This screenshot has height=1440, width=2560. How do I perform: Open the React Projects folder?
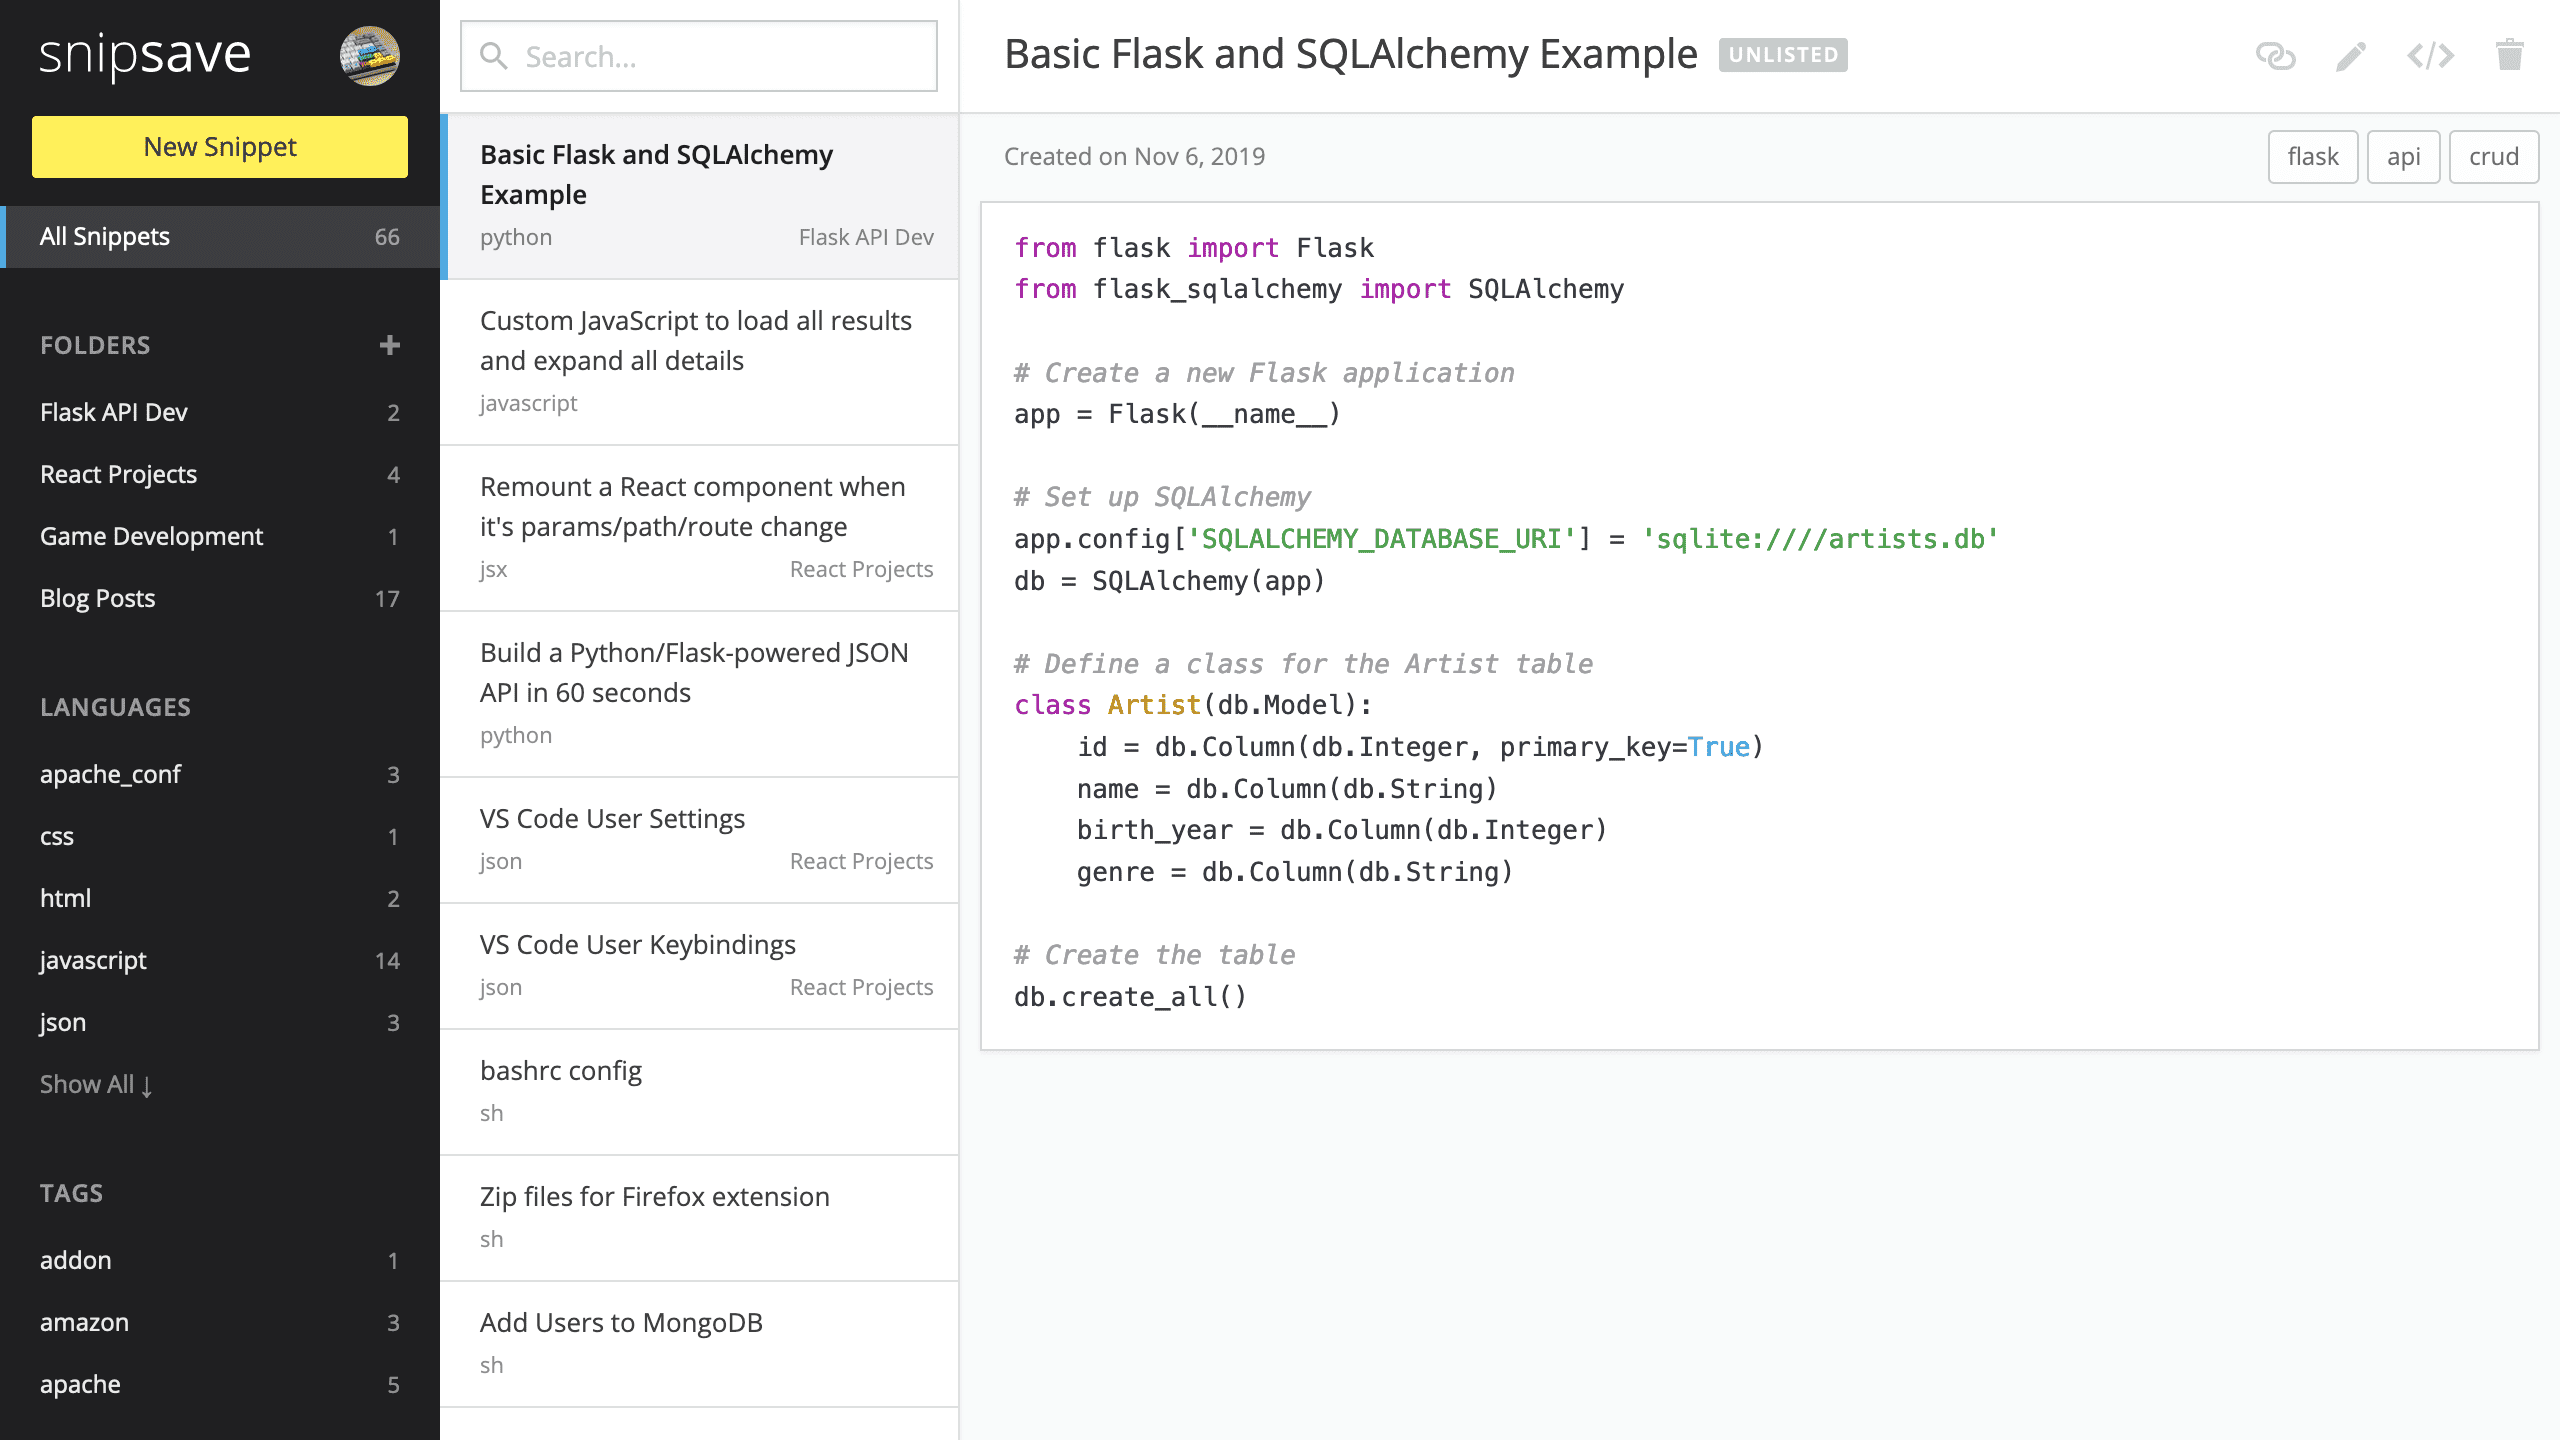pyautogui.click(x=220, y=474)
